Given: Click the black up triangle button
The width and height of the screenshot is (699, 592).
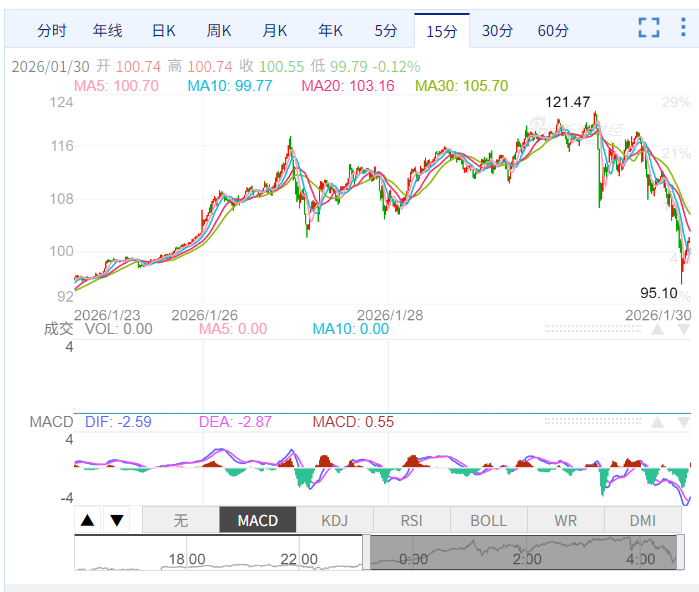Looking at the screenshot, I should pos(88,520).
